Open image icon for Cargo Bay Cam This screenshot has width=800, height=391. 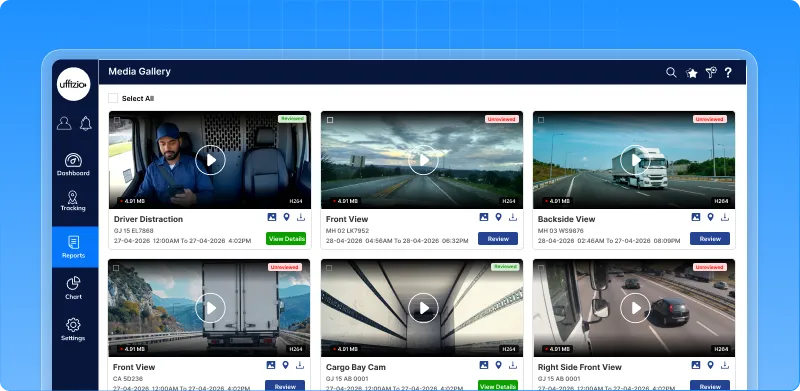coord(484,365)
